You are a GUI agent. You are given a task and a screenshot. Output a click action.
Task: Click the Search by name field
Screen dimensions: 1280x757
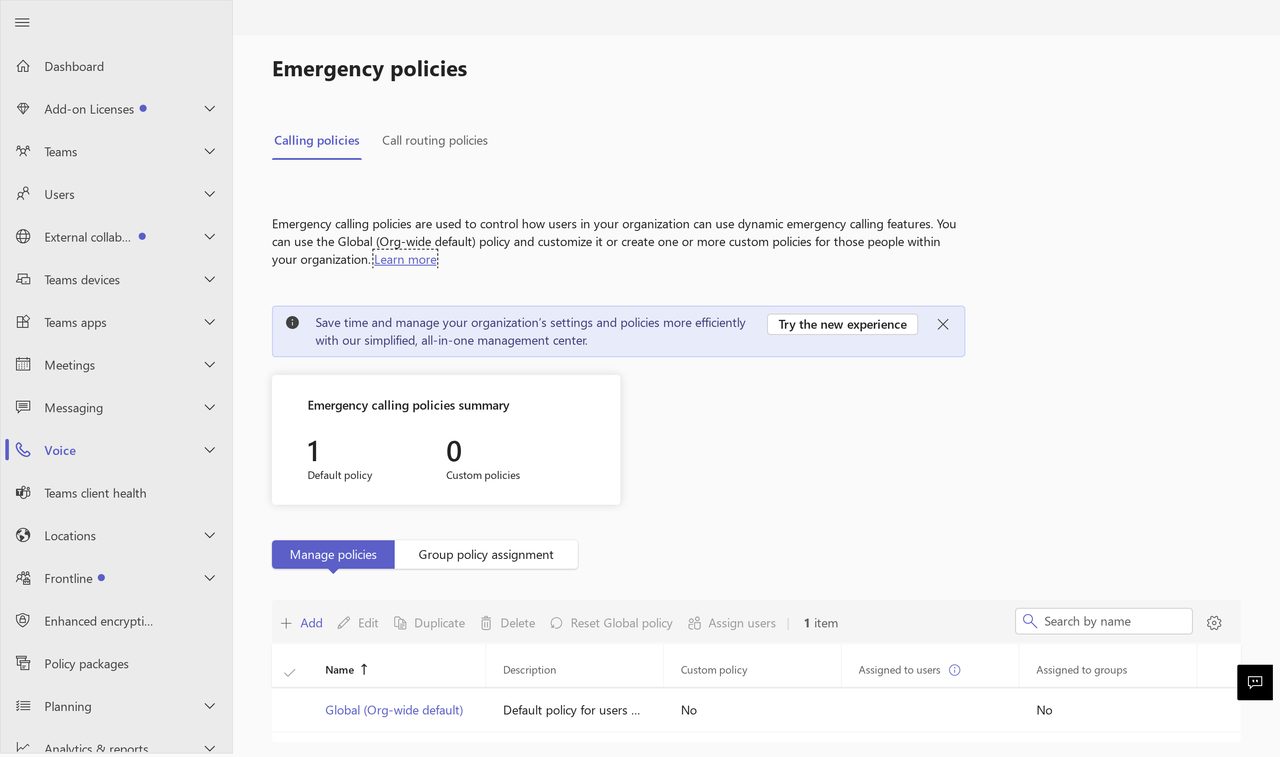tap(1104, 621)
